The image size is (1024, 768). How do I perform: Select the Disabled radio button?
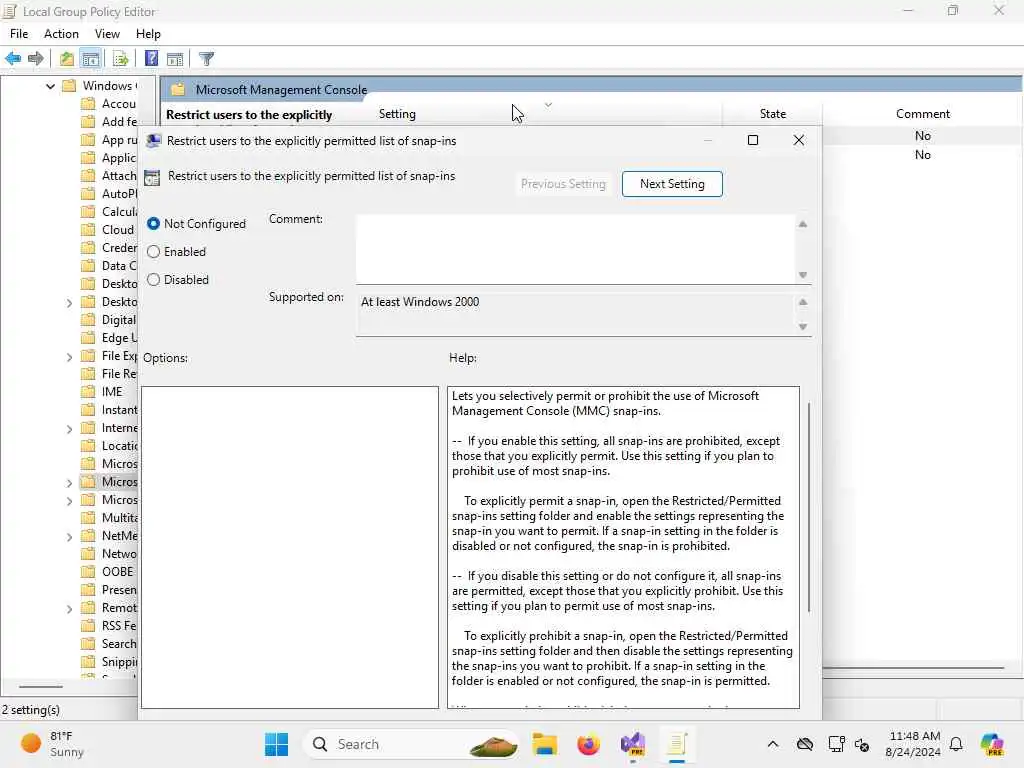[x=153, y=280]
